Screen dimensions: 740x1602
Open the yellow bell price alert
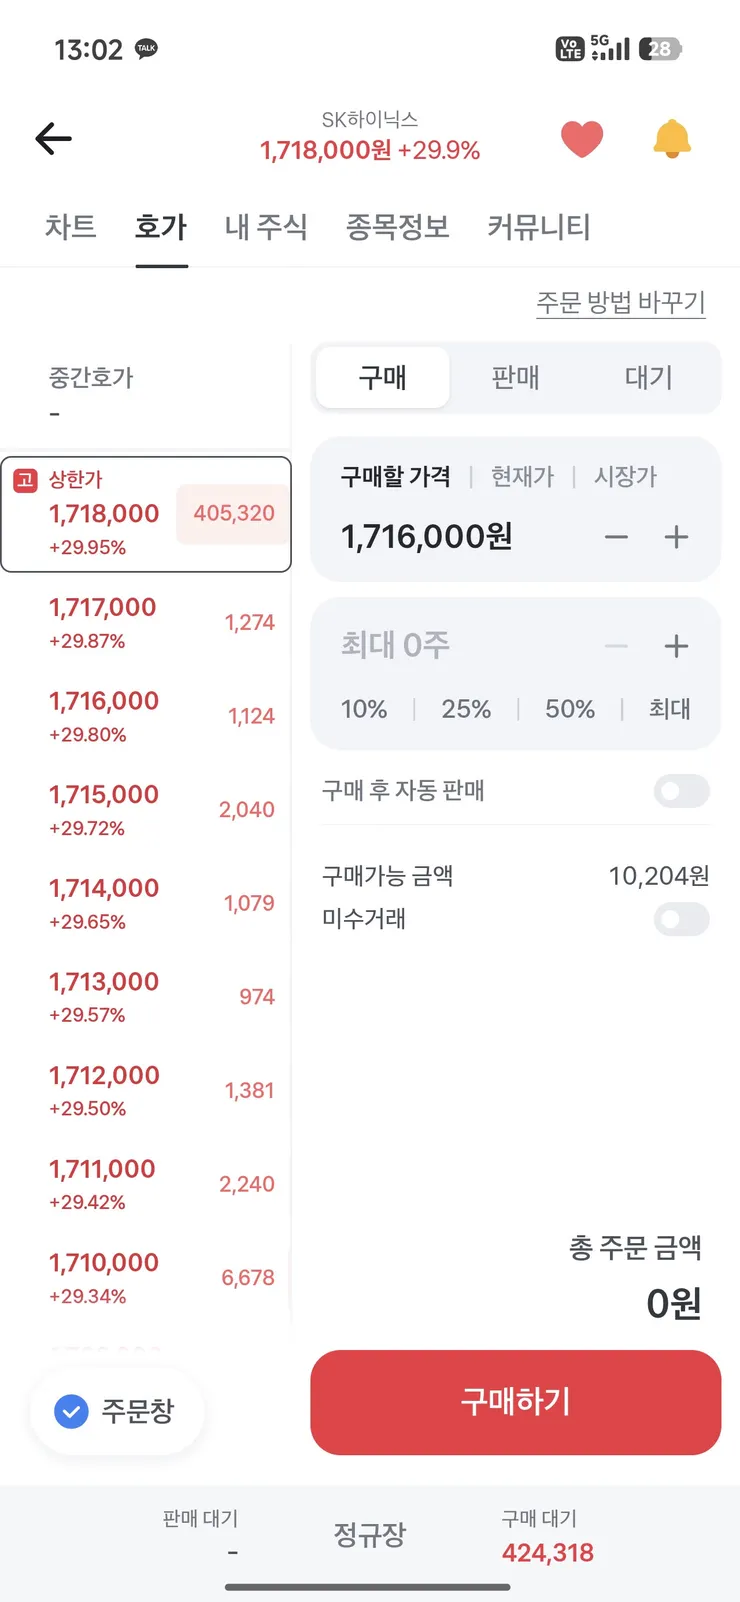(x=672, y=139)
